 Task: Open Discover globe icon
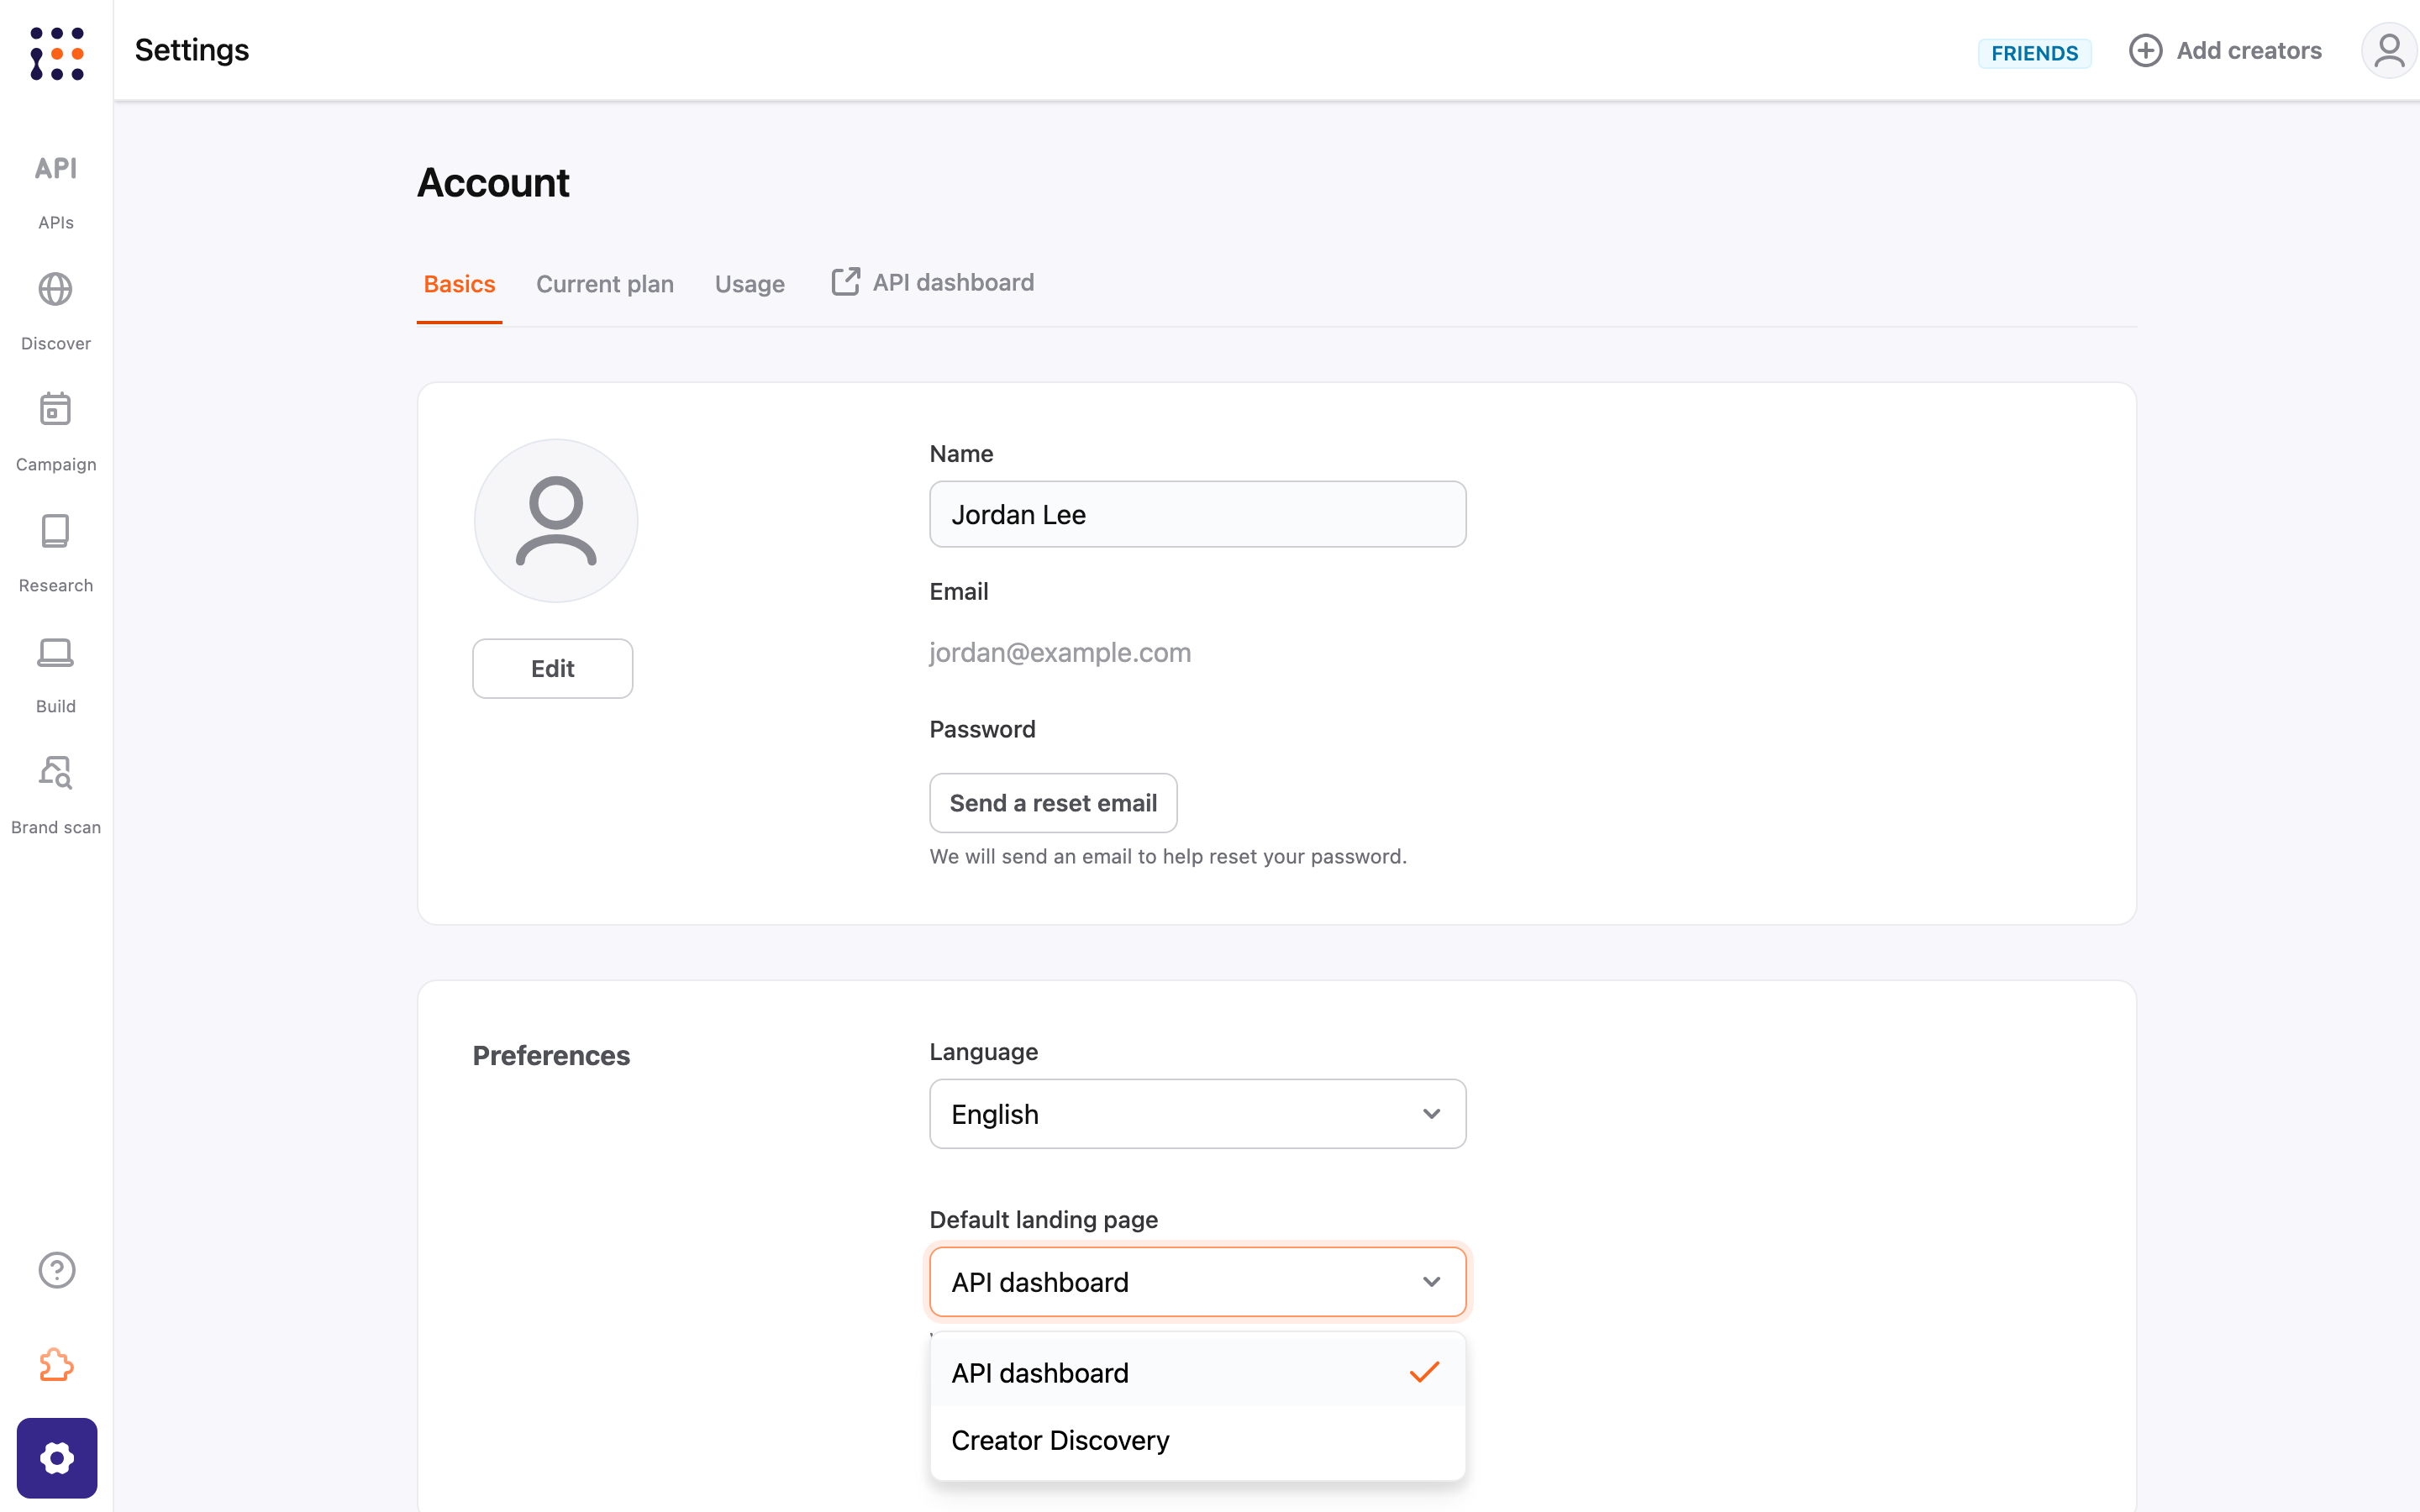[x=56, y=289]
